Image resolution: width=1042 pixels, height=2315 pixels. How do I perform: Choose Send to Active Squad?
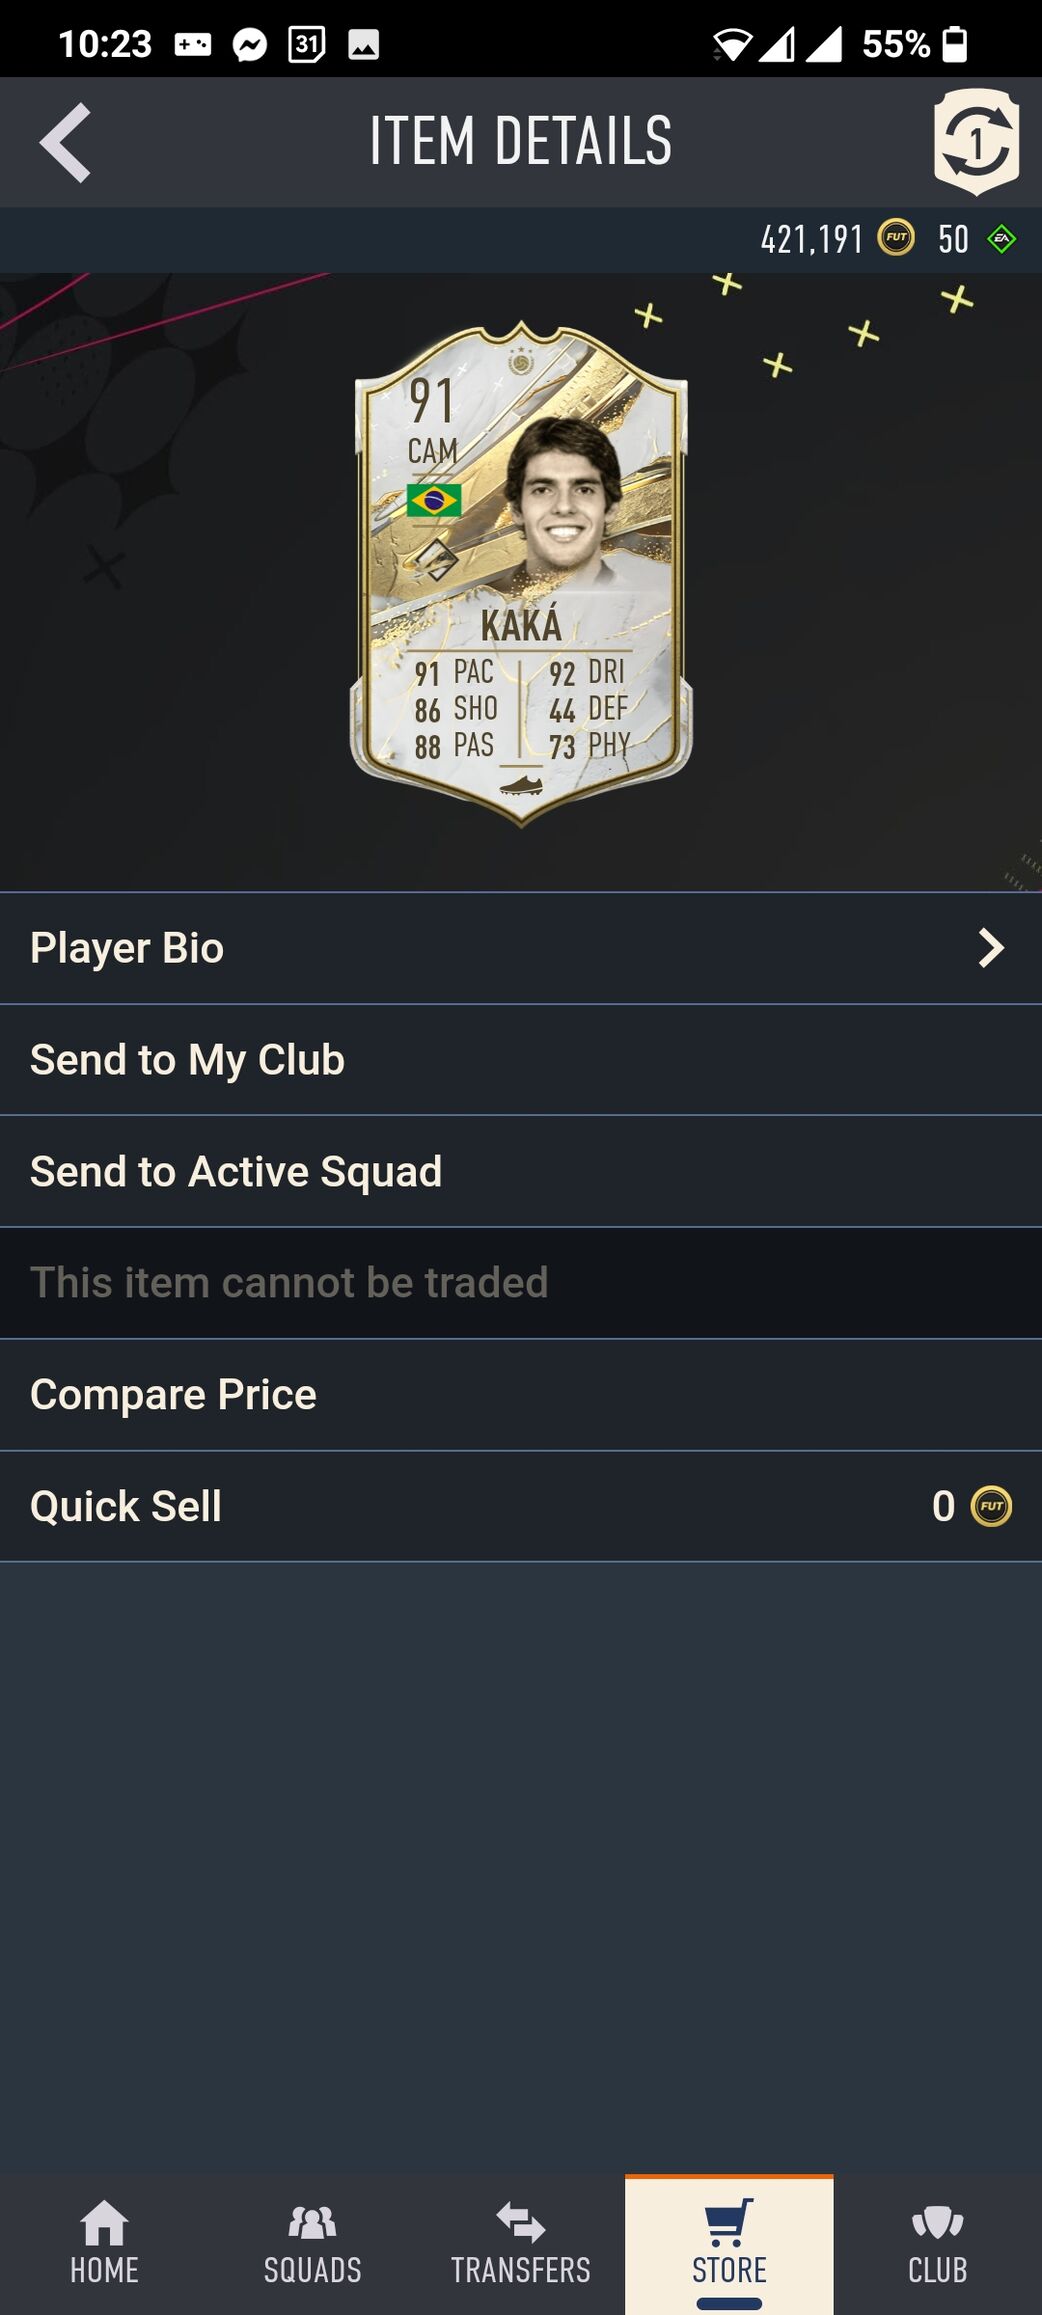click(x=236, y=1172)
